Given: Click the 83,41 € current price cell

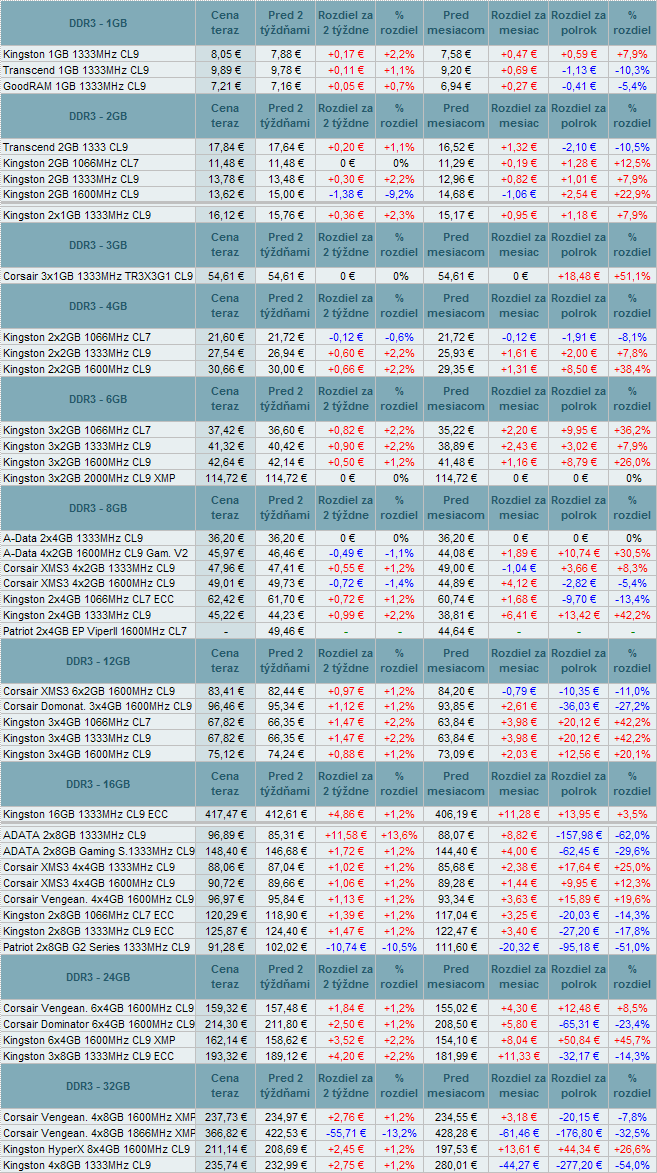Looking at the screenshot, I should click(224, 691).
